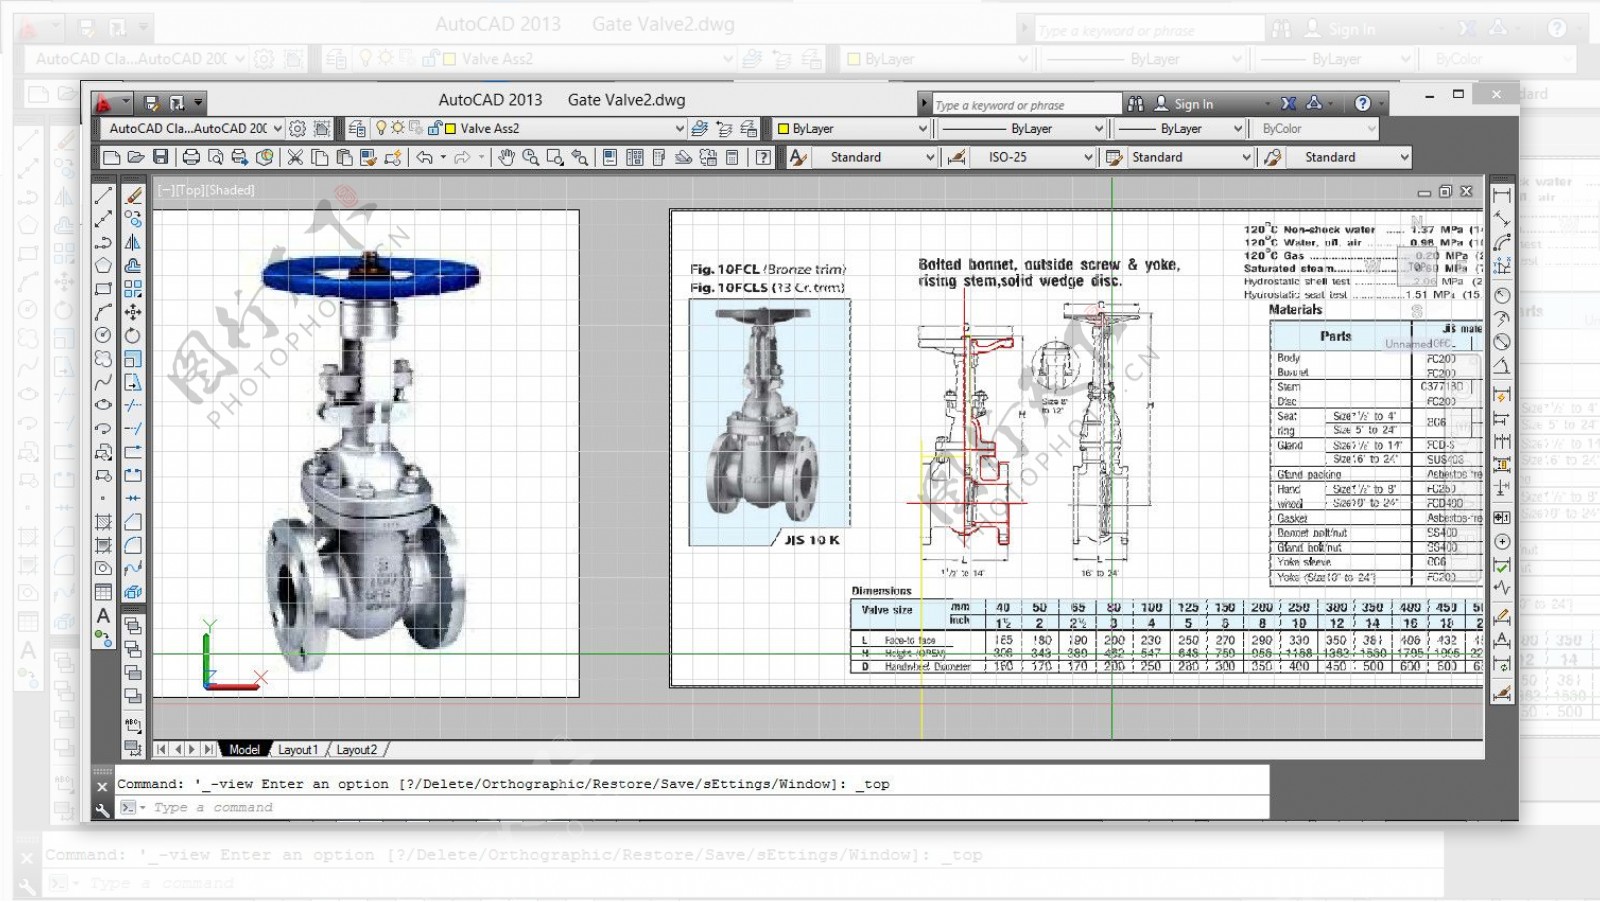Viewport: 1600px width, 902px height.
Task: Select the Line draw tool
Action: [x=103, y=195]
